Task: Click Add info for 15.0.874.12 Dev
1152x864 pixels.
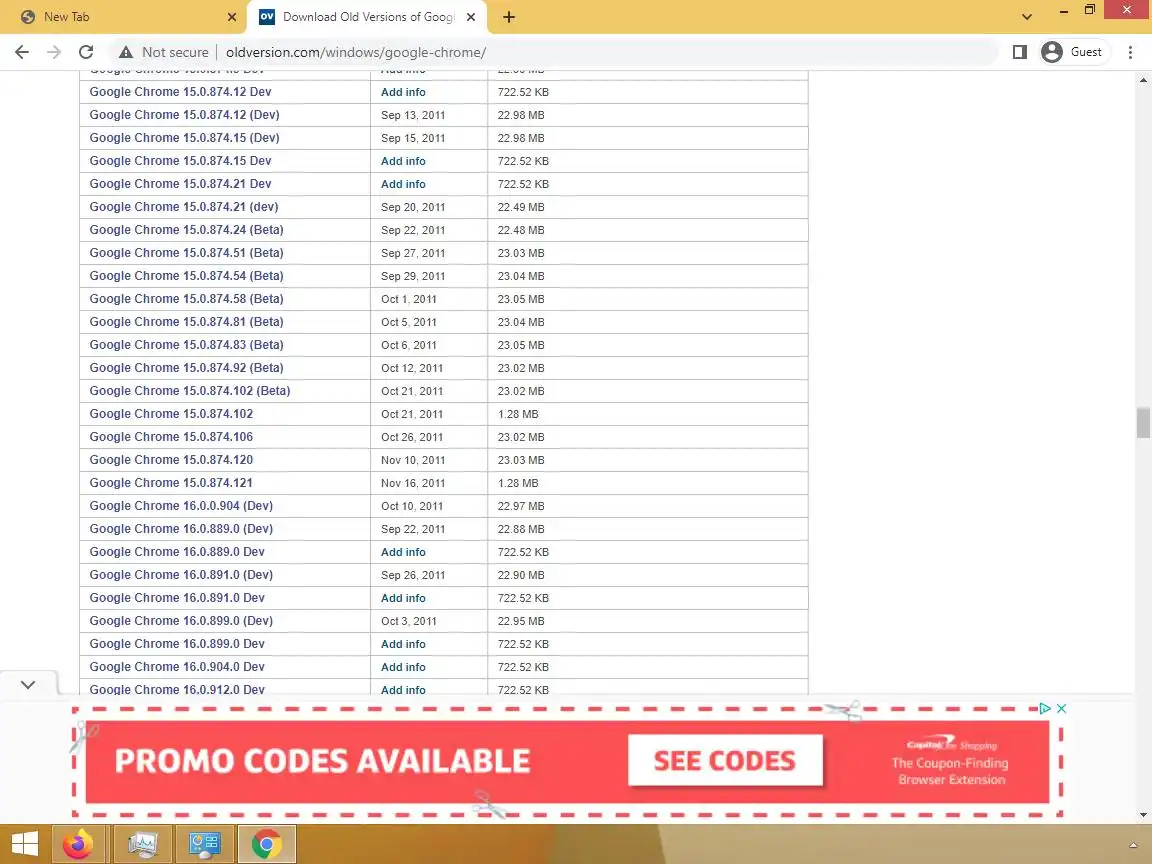Action: point(403,92)
